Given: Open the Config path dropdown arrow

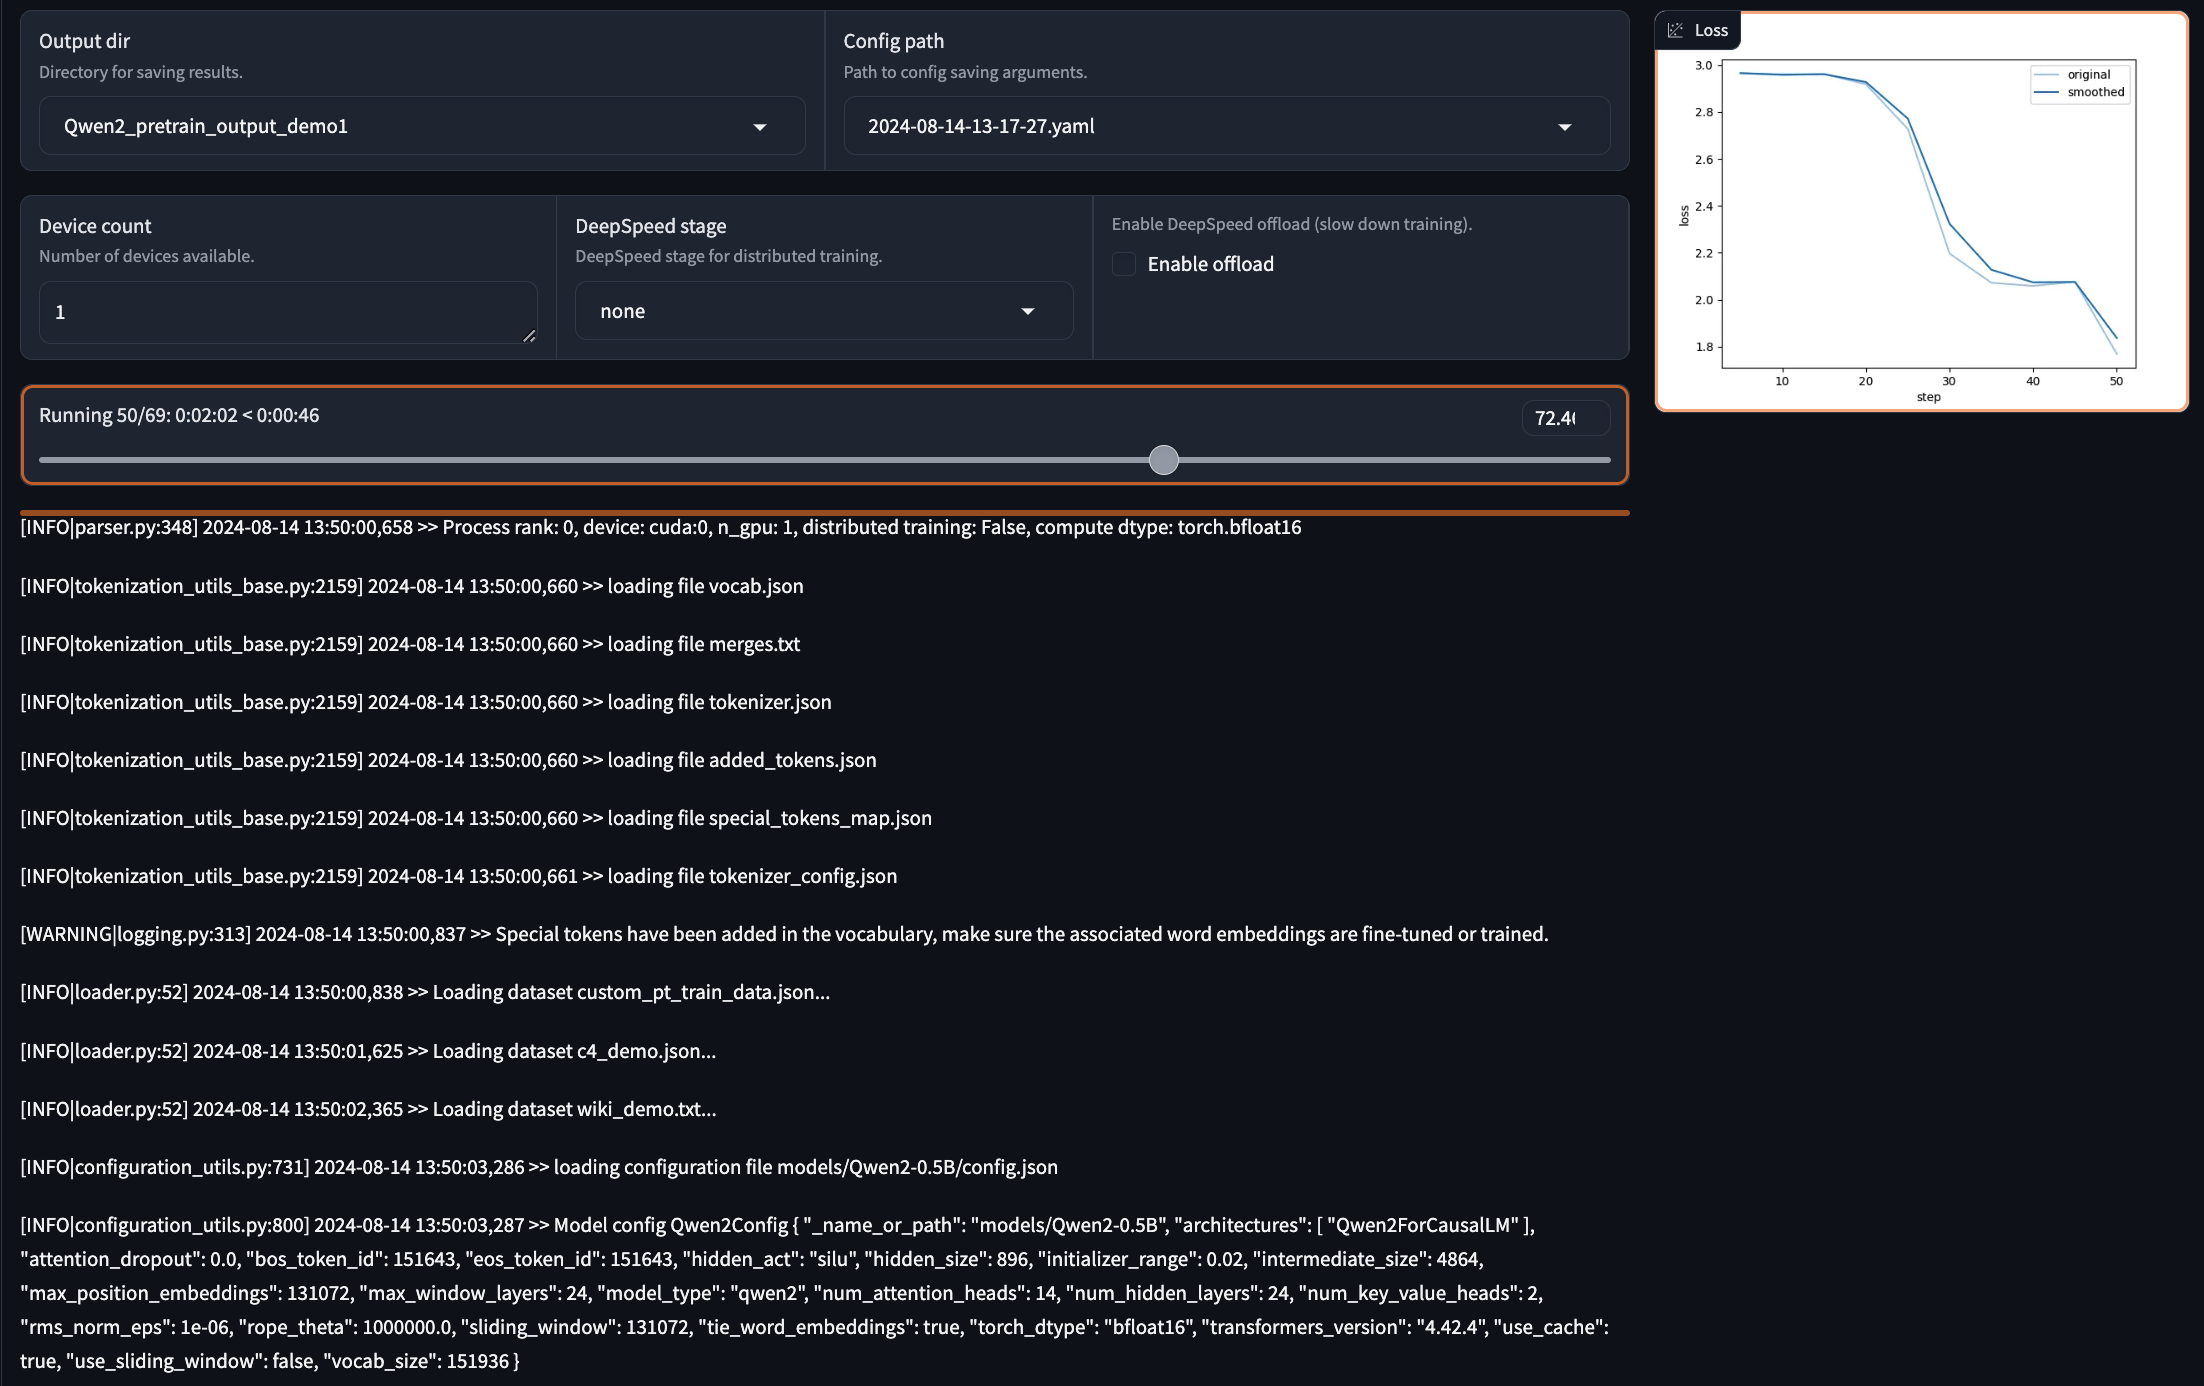Looking at the screenshot, I should click(x=1564, y=127).
